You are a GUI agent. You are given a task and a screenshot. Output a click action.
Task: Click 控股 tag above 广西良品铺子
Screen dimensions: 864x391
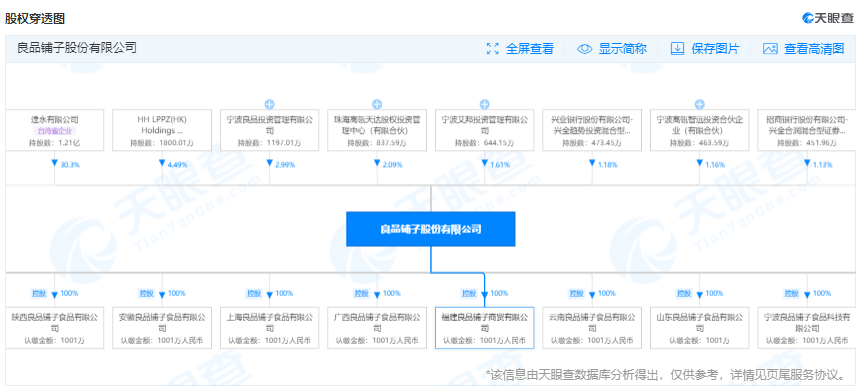click(361, 294)
